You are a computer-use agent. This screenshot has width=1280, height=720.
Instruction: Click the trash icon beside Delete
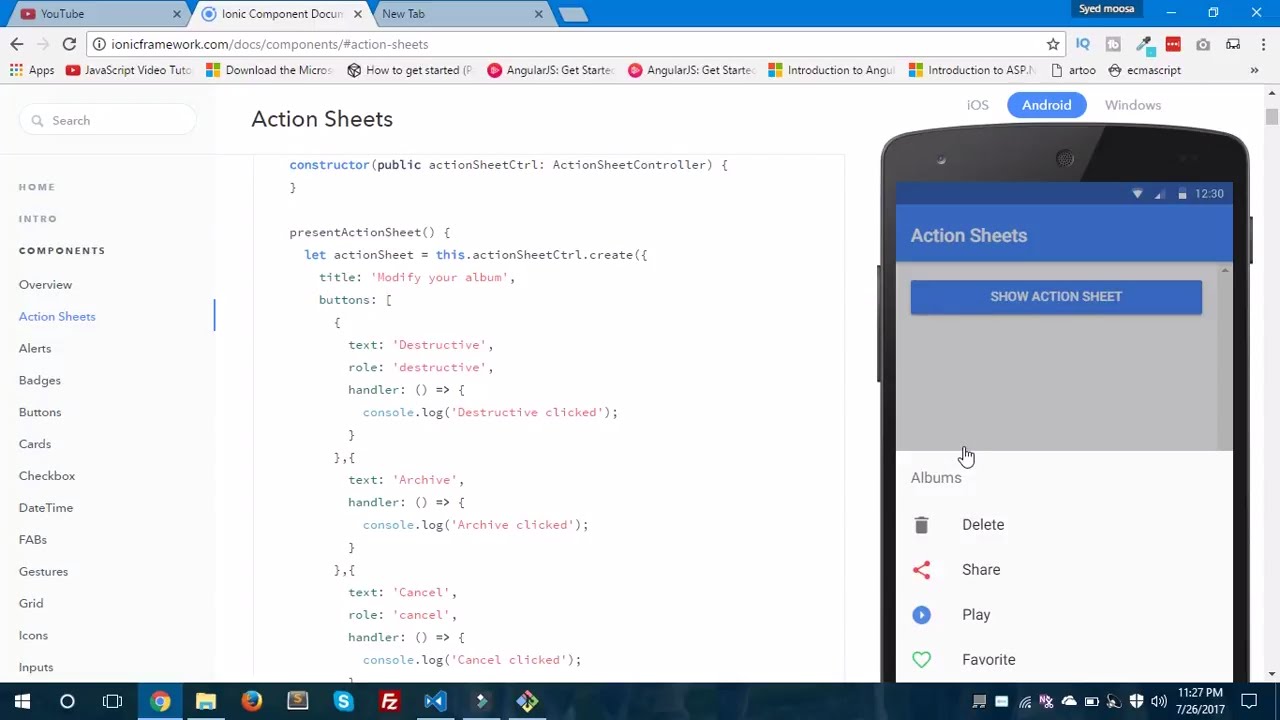tap(921, 525)
